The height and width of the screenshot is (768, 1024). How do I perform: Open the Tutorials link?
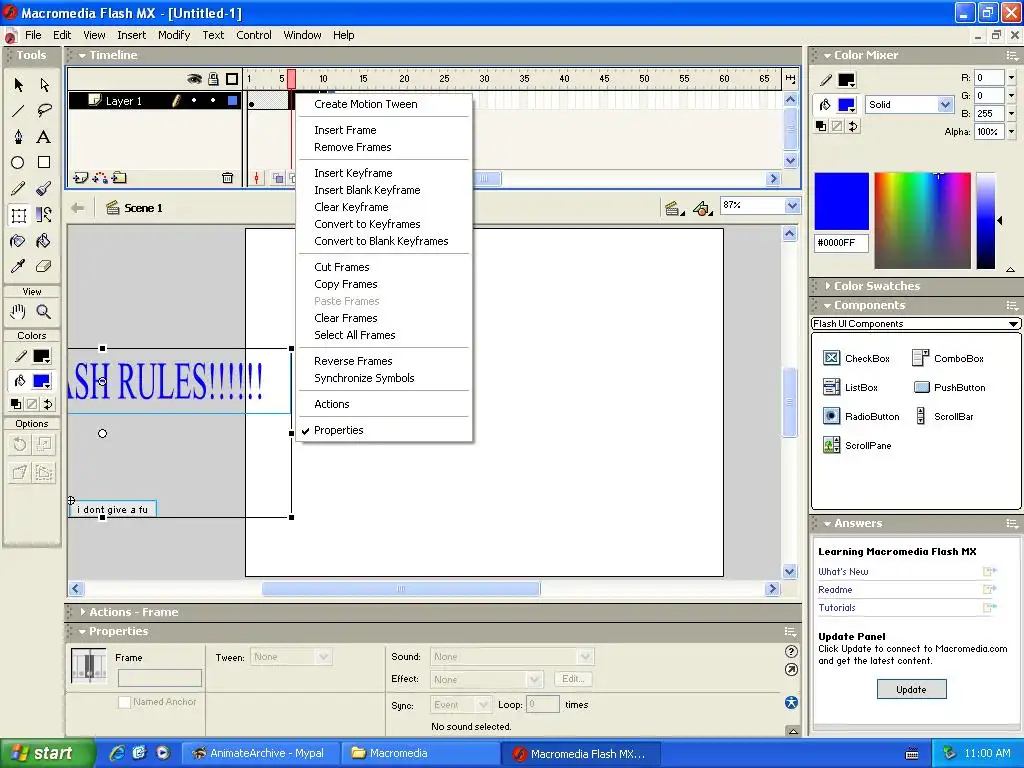[837, 607]
